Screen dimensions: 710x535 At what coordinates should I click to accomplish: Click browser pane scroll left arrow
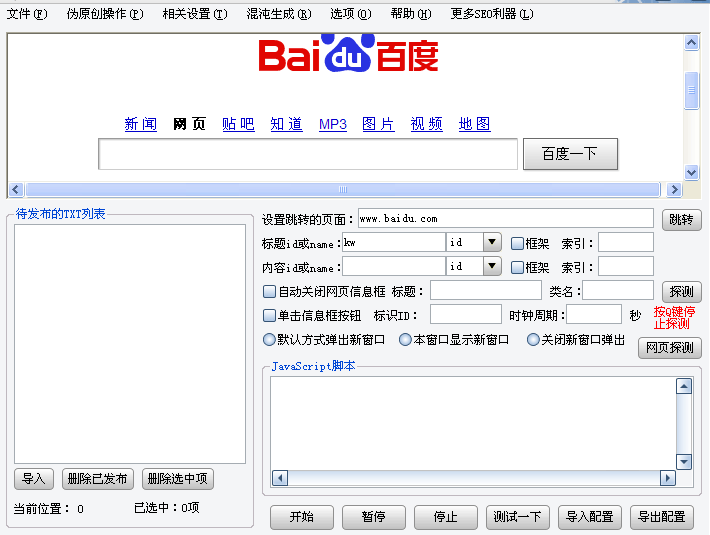click(16, 189)
